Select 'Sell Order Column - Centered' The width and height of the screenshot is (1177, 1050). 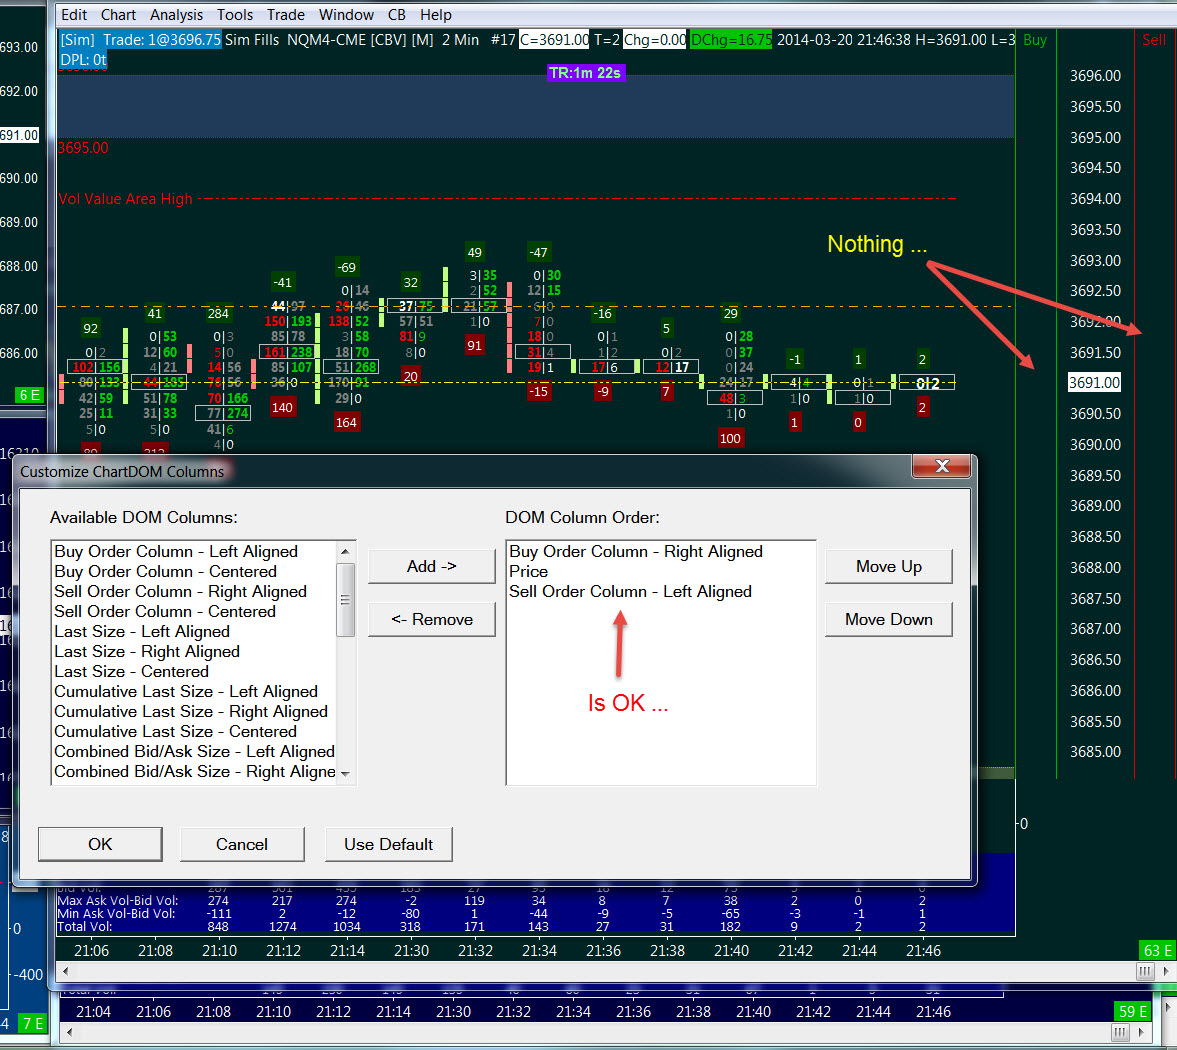[x=164, y=612]
